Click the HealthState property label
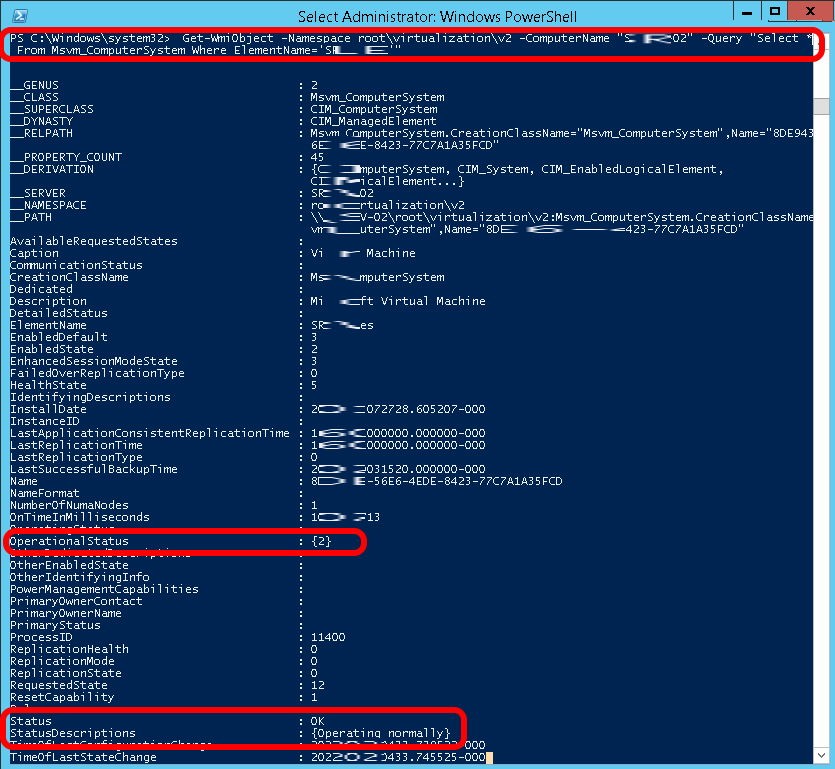The width and height of the screenshot is (835, 769). 48,385
